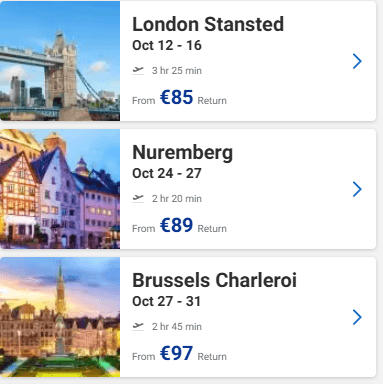The height and width of the screenshot is (384, 383).
Task: Click the 3 hr 25 min flight duration
Action: (x=177, y=71)
